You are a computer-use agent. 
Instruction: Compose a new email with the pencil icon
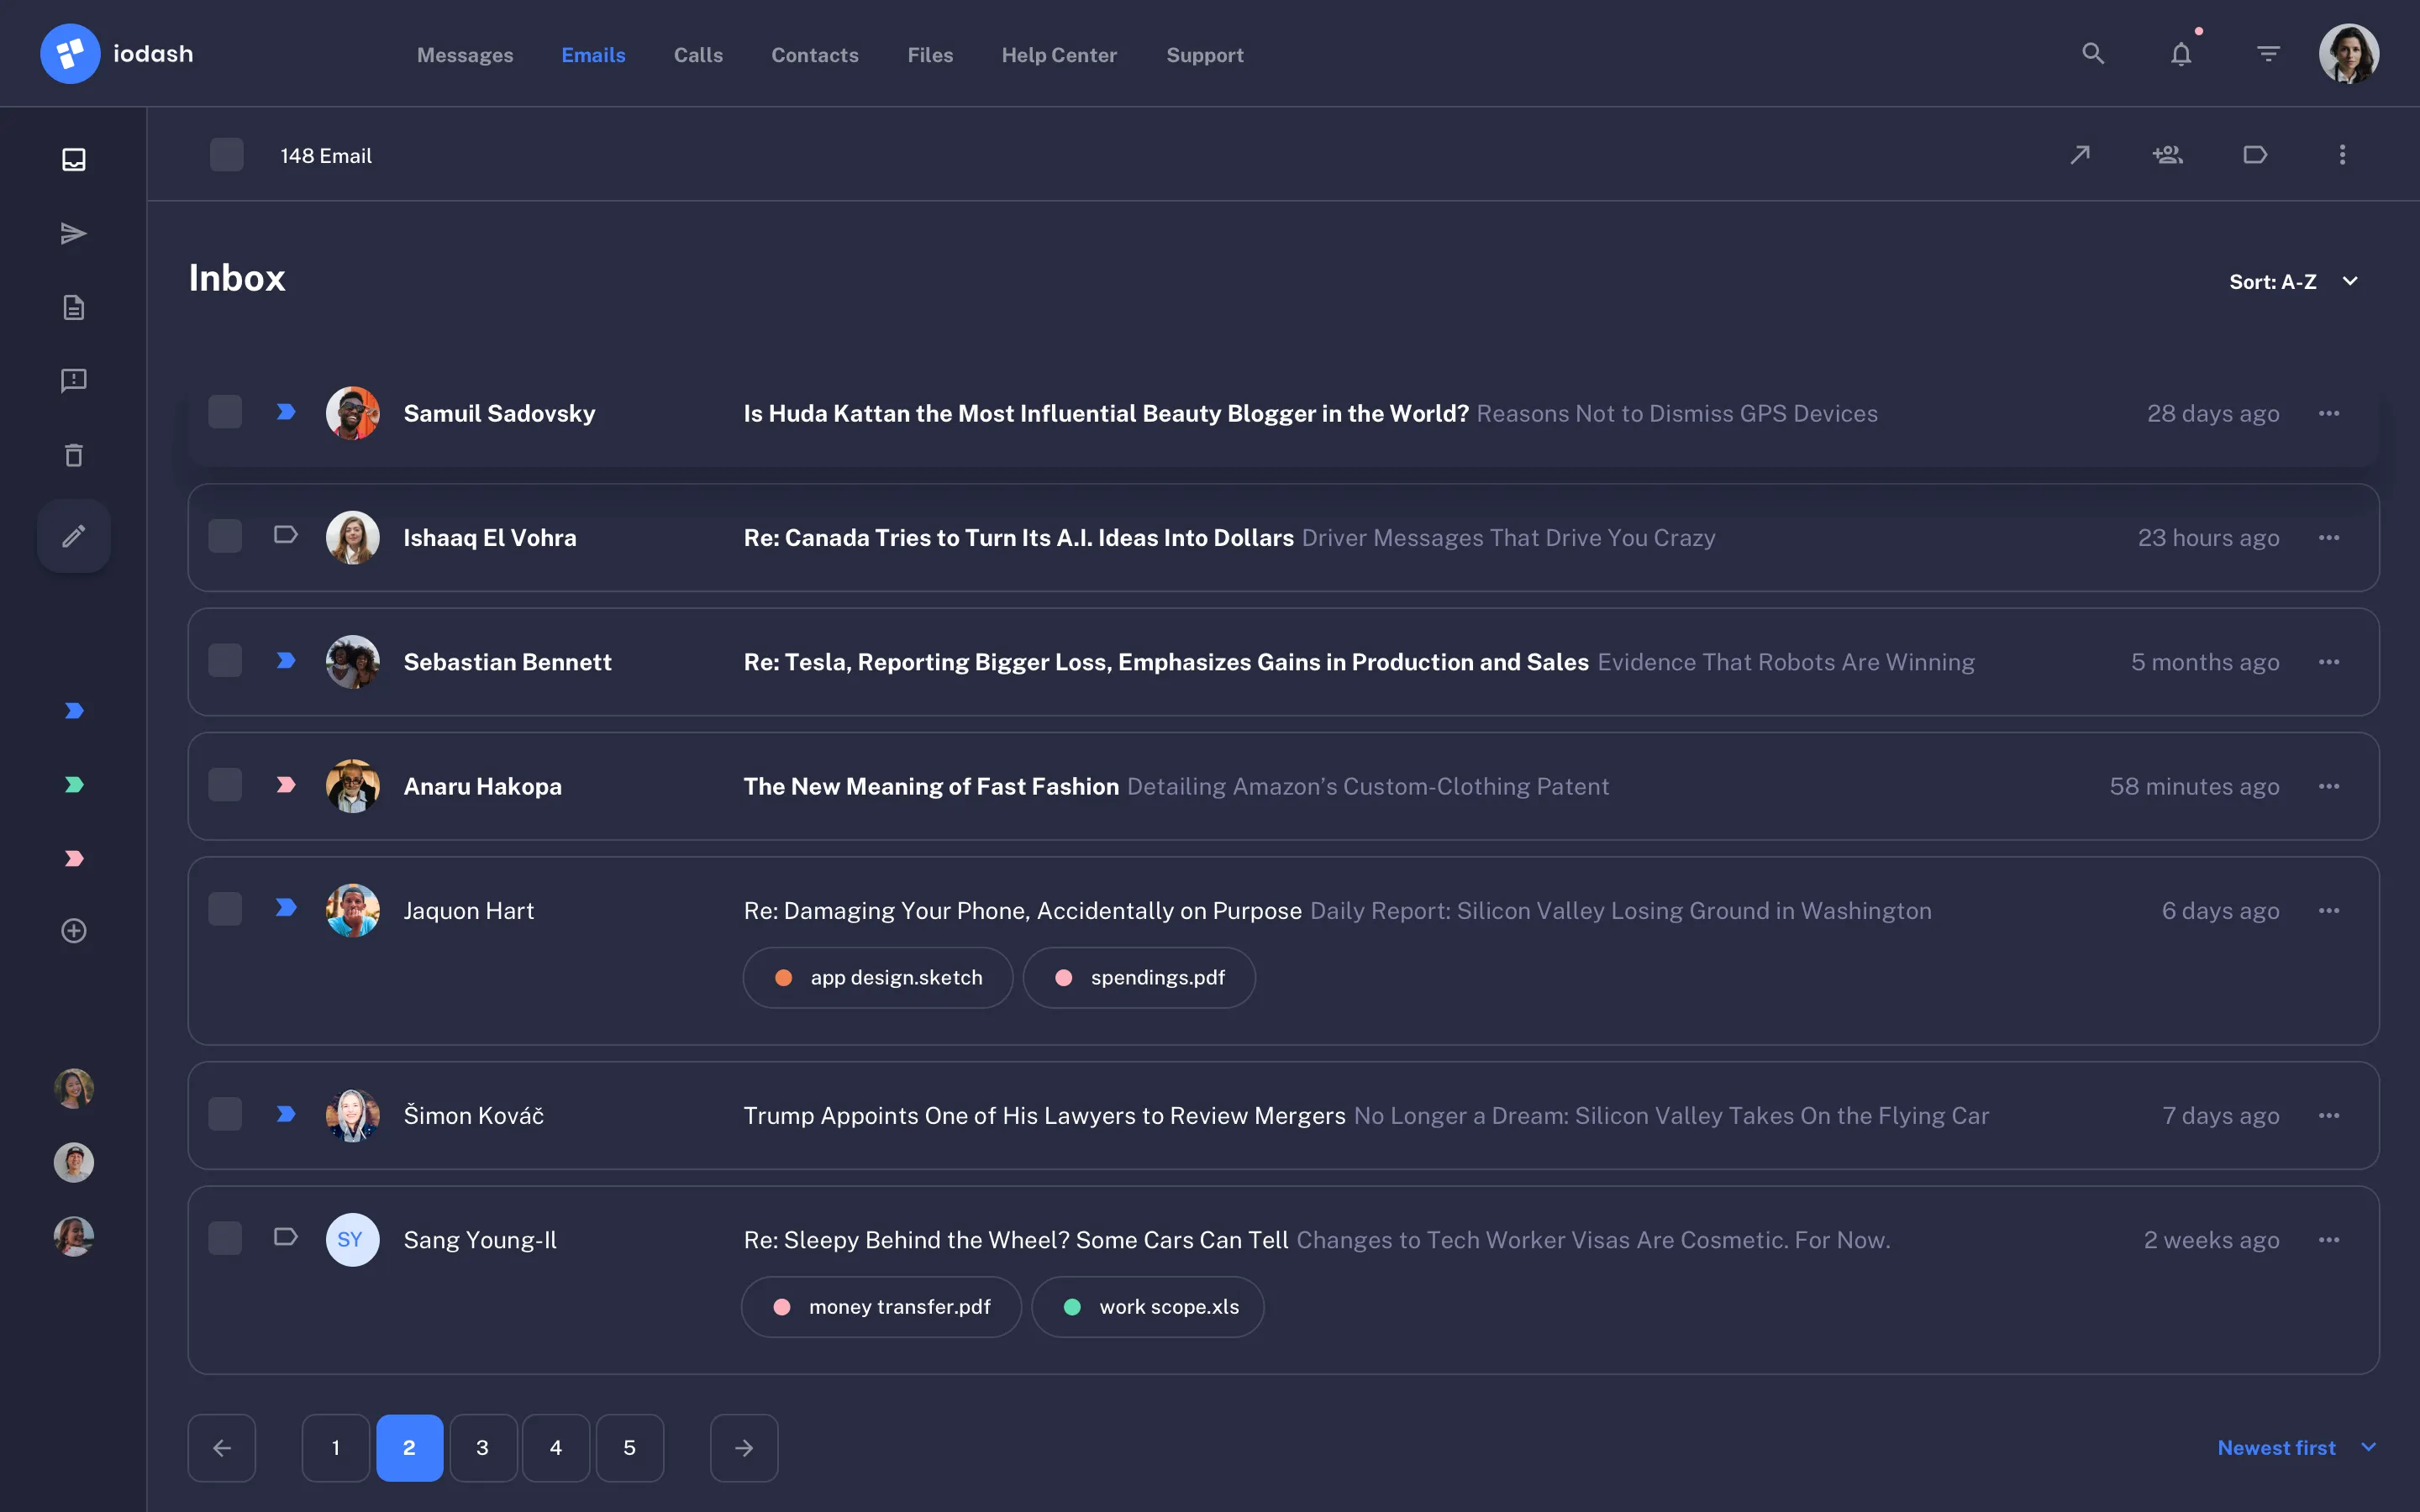point(74,536)
